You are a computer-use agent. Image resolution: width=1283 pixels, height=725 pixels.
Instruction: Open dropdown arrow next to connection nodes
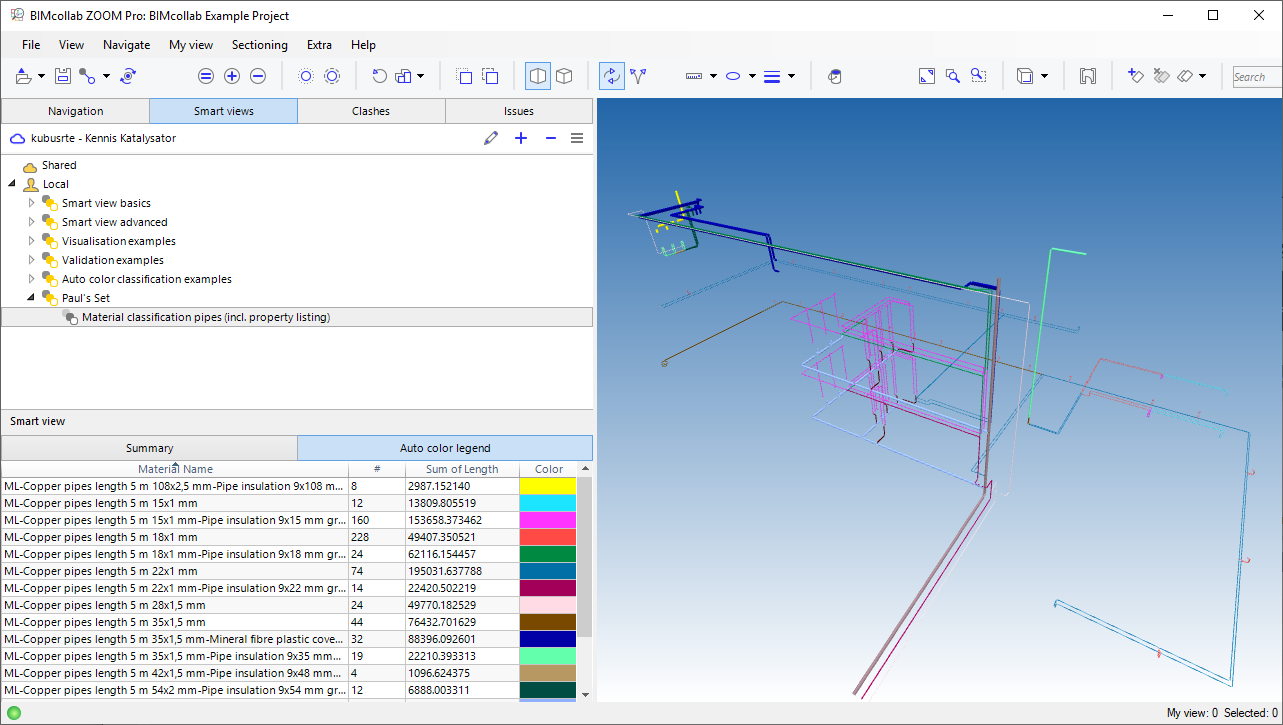tap(106, 76)
